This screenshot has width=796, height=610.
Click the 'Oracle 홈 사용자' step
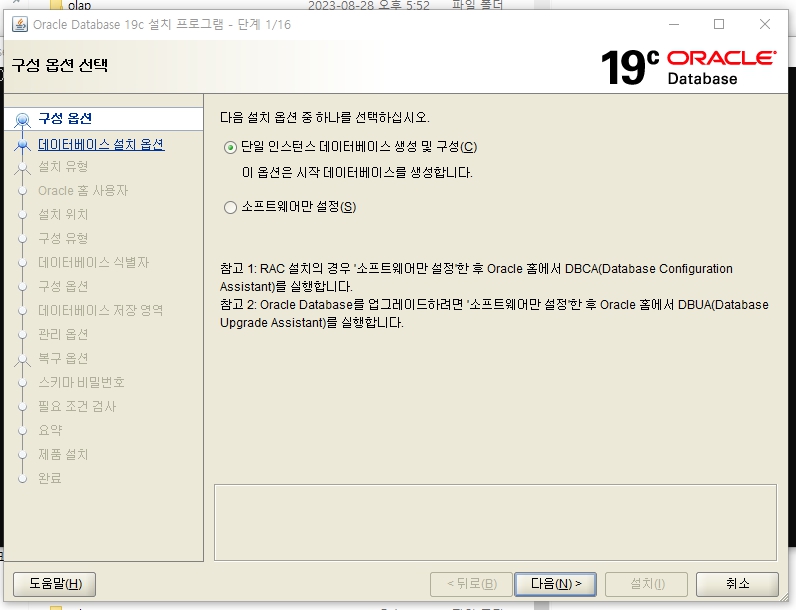(x=83, y=191)
